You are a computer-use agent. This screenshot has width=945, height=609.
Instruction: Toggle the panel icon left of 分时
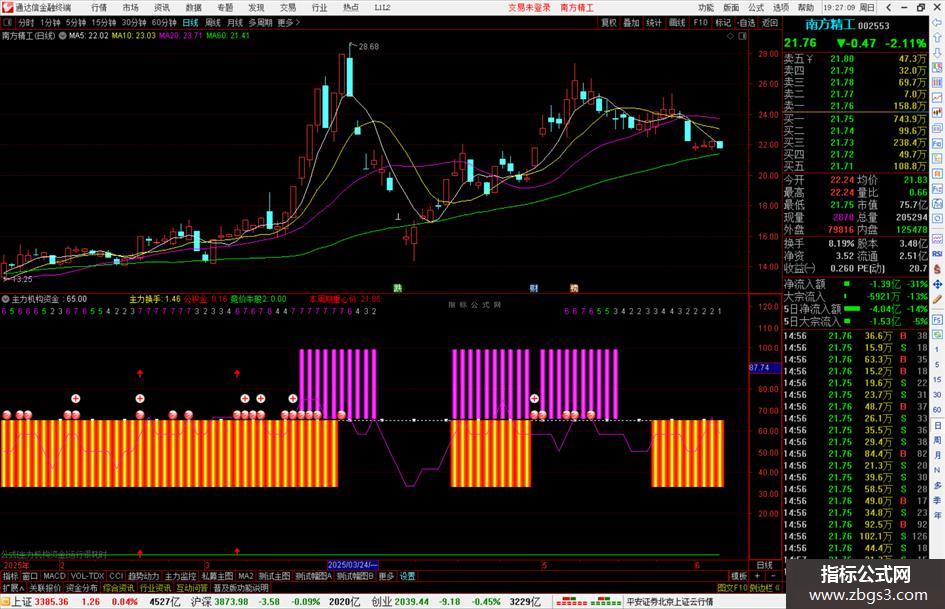(8, 22)
